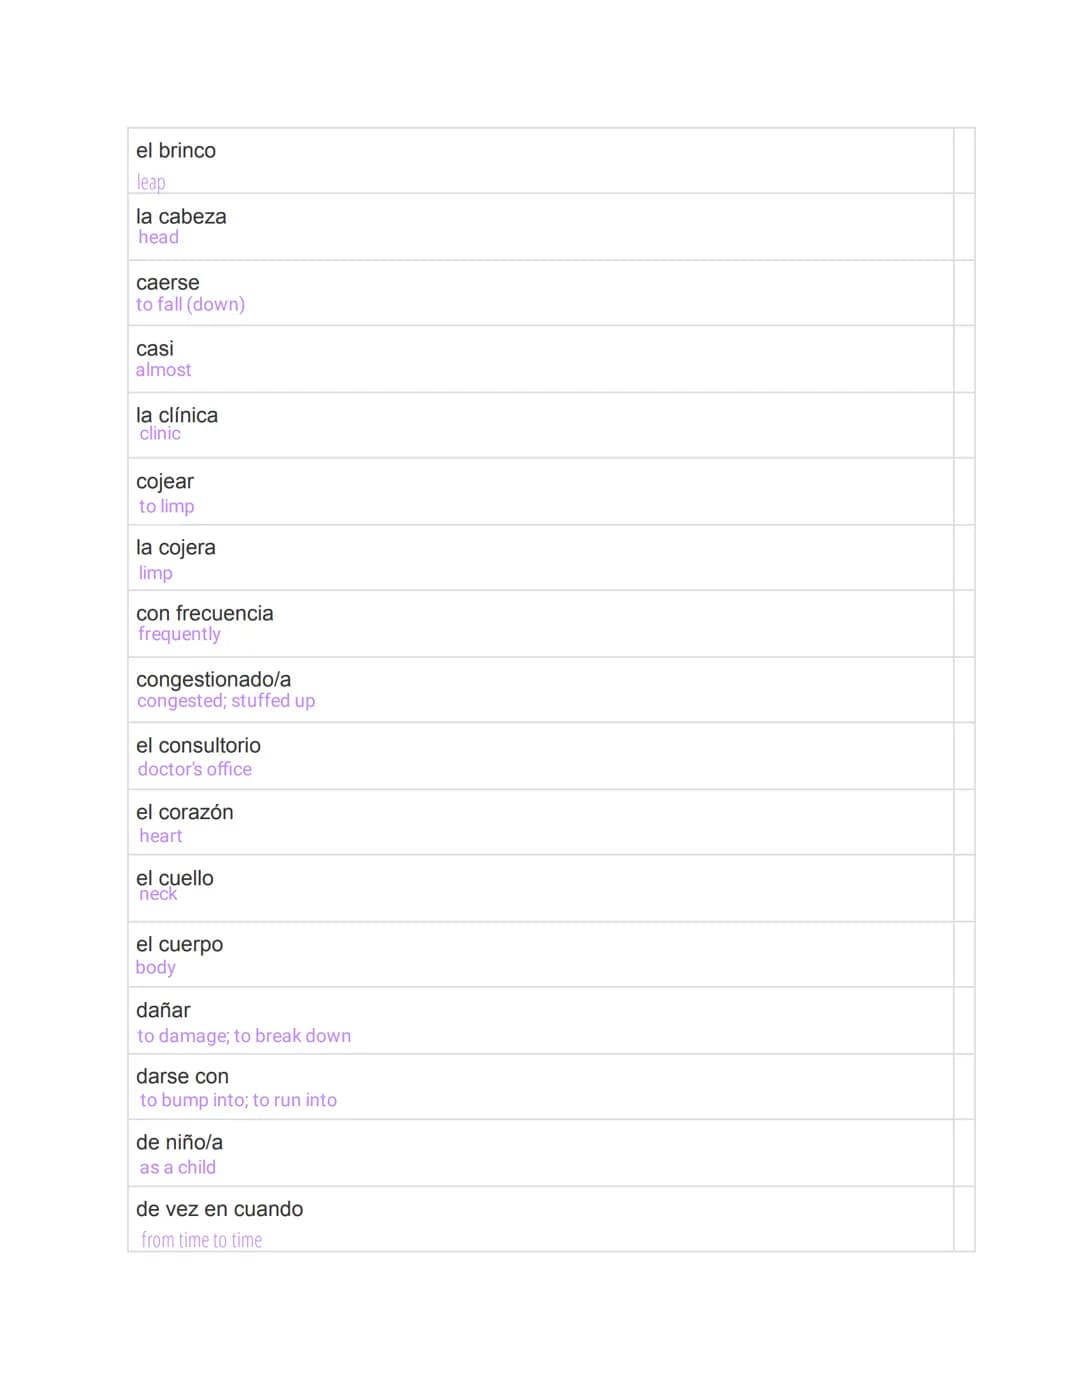Select the translation 'neck'
This screenshot has height=1397, width=1080.
coord(158,894)
